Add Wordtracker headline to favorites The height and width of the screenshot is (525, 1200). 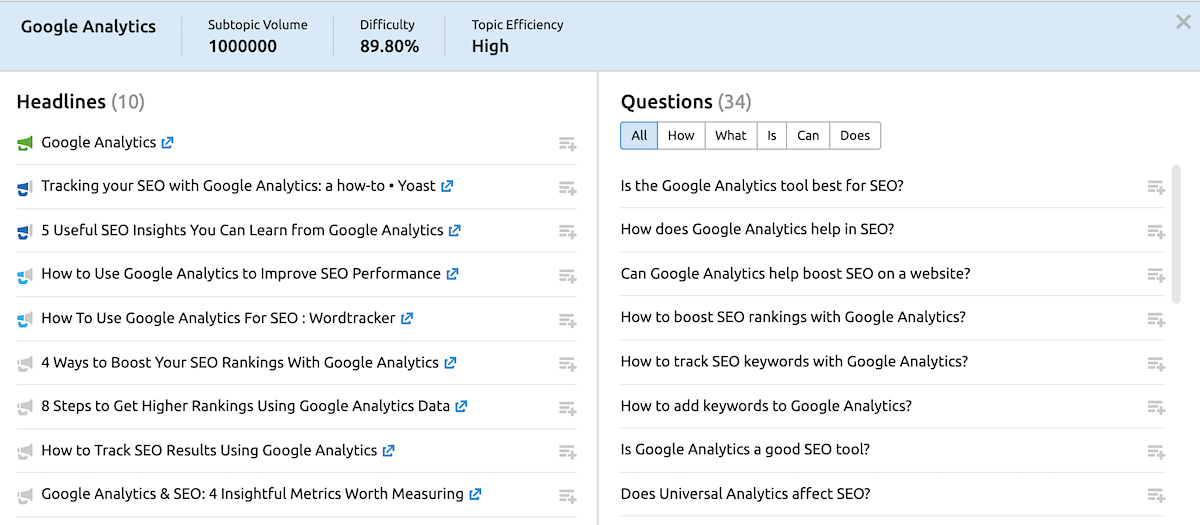(x=567, y=320)
